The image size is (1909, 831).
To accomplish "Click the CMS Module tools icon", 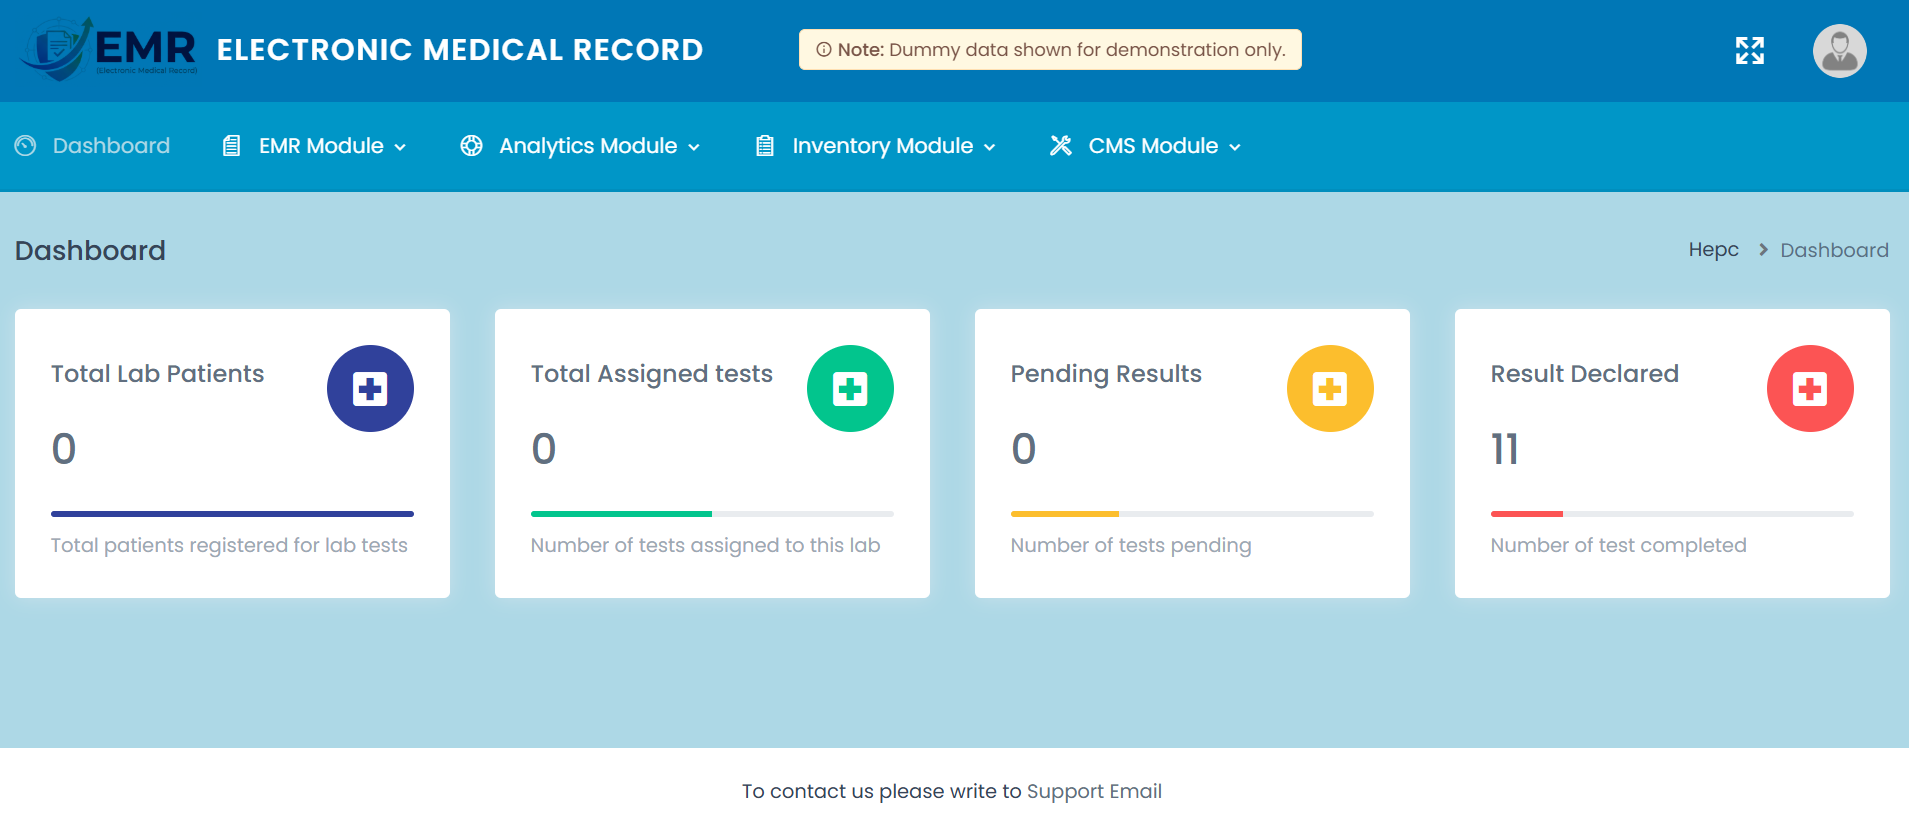I will click(1061, 146).
